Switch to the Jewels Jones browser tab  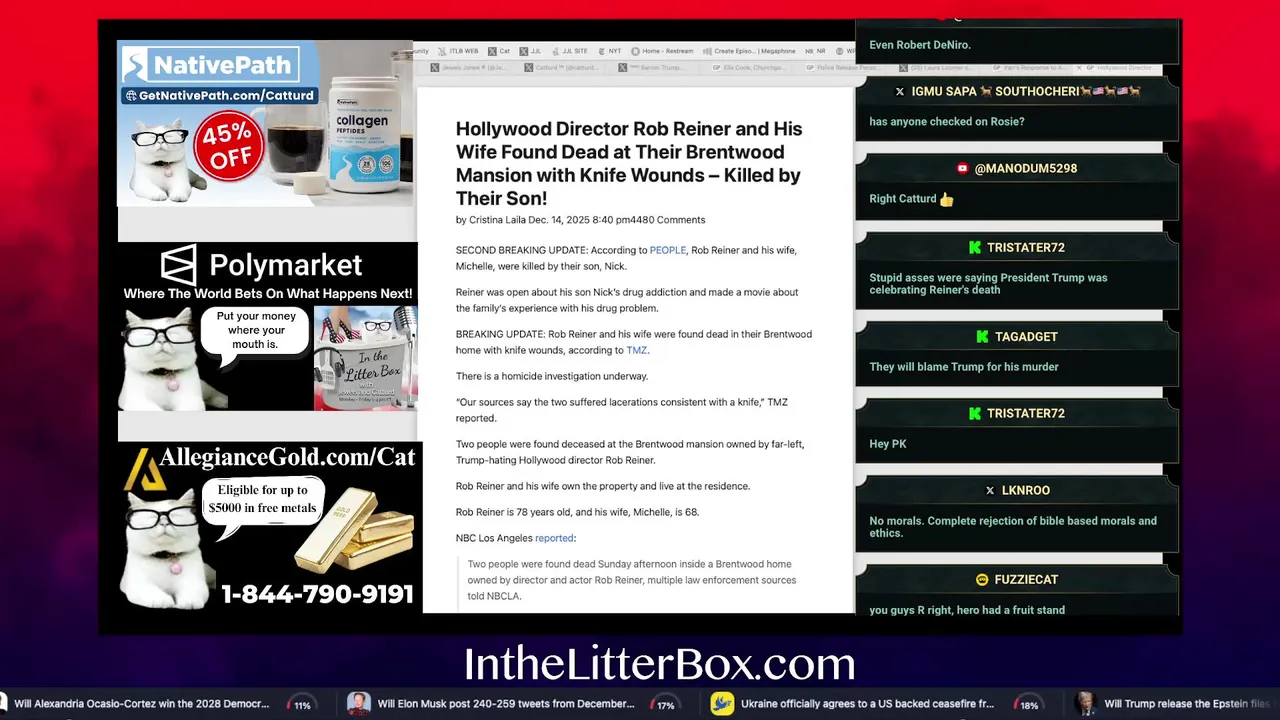(x=468, y=68)
